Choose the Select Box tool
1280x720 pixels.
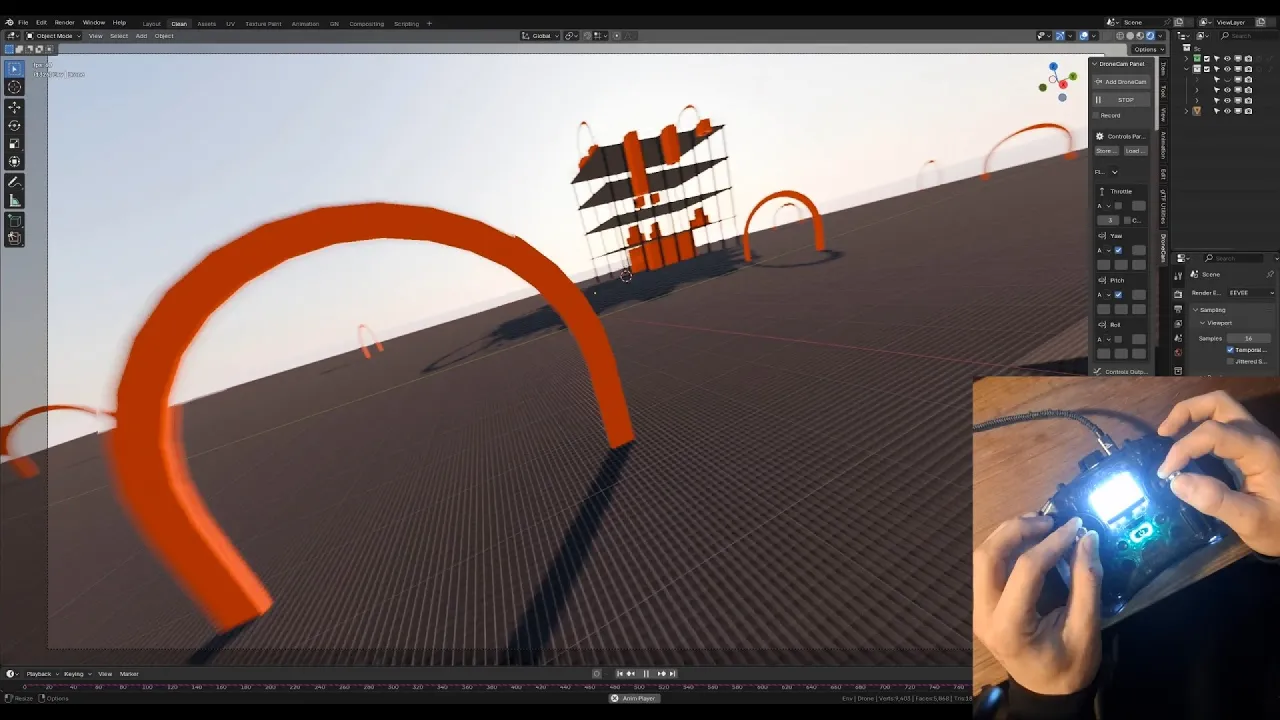15,68
